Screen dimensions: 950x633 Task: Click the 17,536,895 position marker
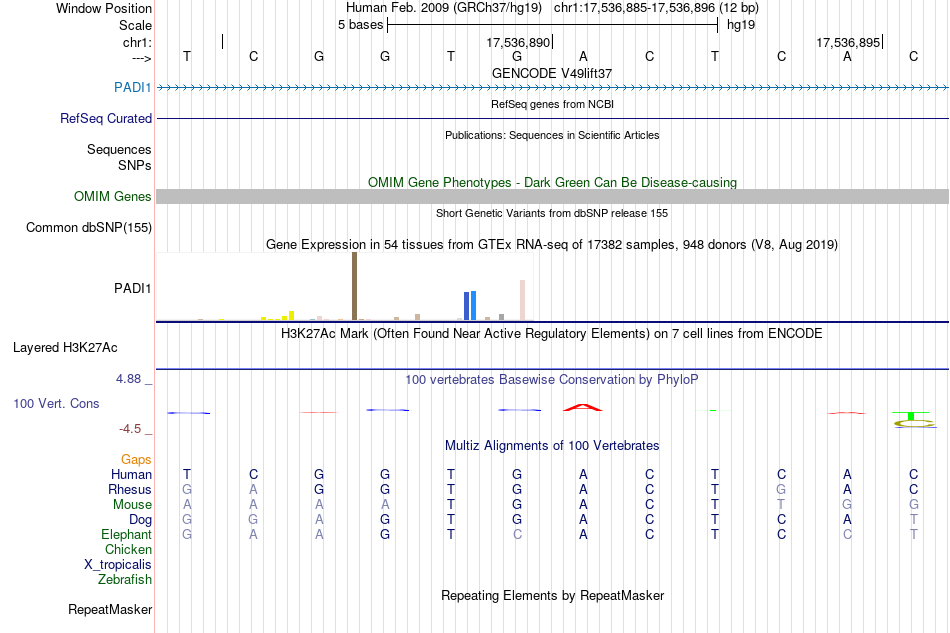(848, 42)
